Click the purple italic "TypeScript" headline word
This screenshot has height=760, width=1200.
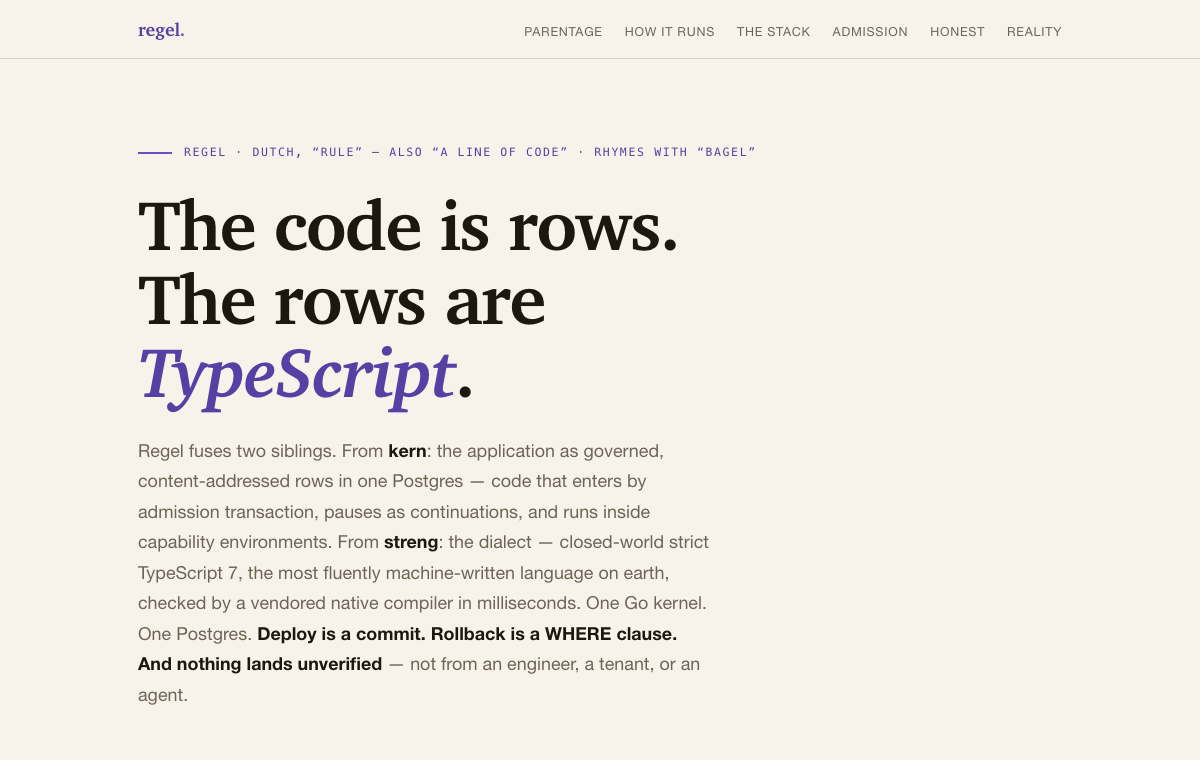coord(297,375)
